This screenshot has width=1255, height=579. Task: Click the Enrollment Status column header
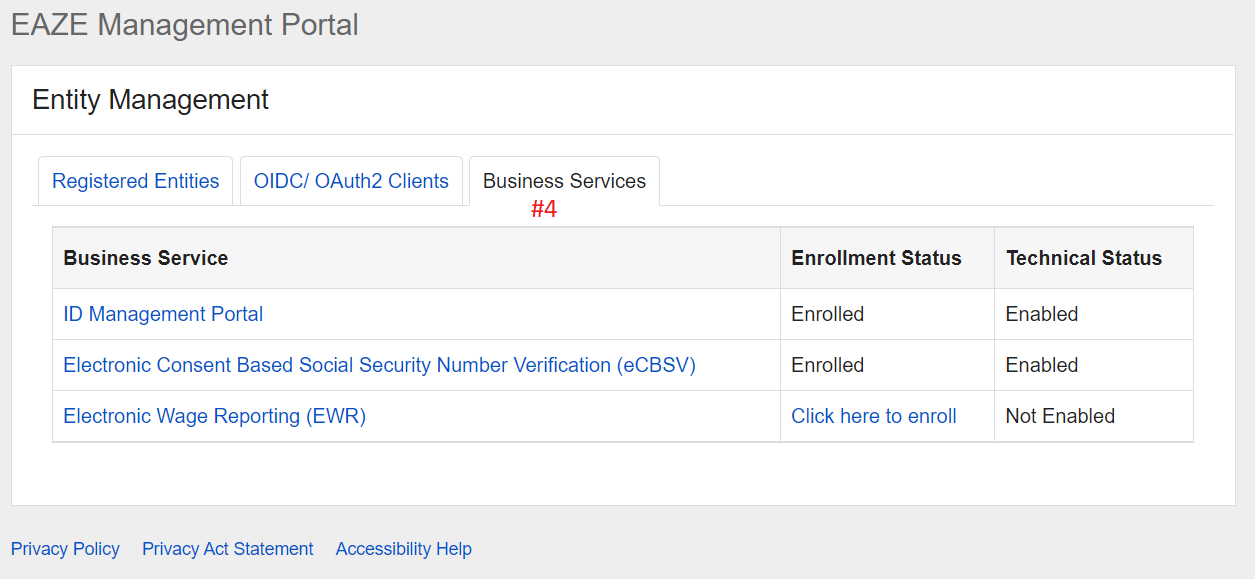876,258
